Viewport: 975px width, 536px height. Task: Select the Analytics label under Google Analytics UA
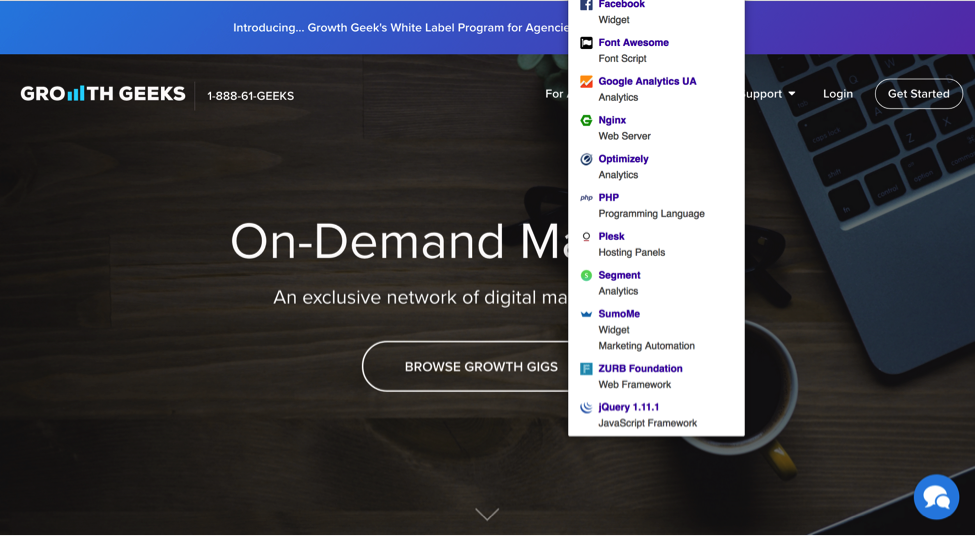[x=618, y=97]
